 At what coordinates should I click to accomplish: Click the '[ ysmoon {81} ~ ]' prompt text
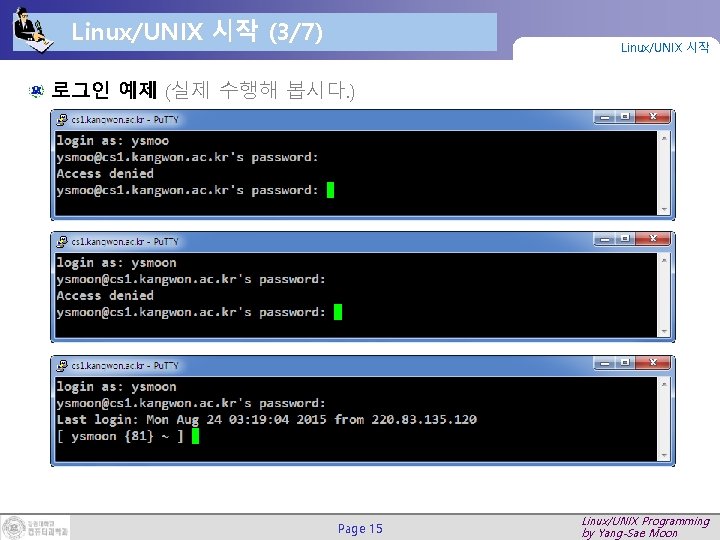pos(120,436)
